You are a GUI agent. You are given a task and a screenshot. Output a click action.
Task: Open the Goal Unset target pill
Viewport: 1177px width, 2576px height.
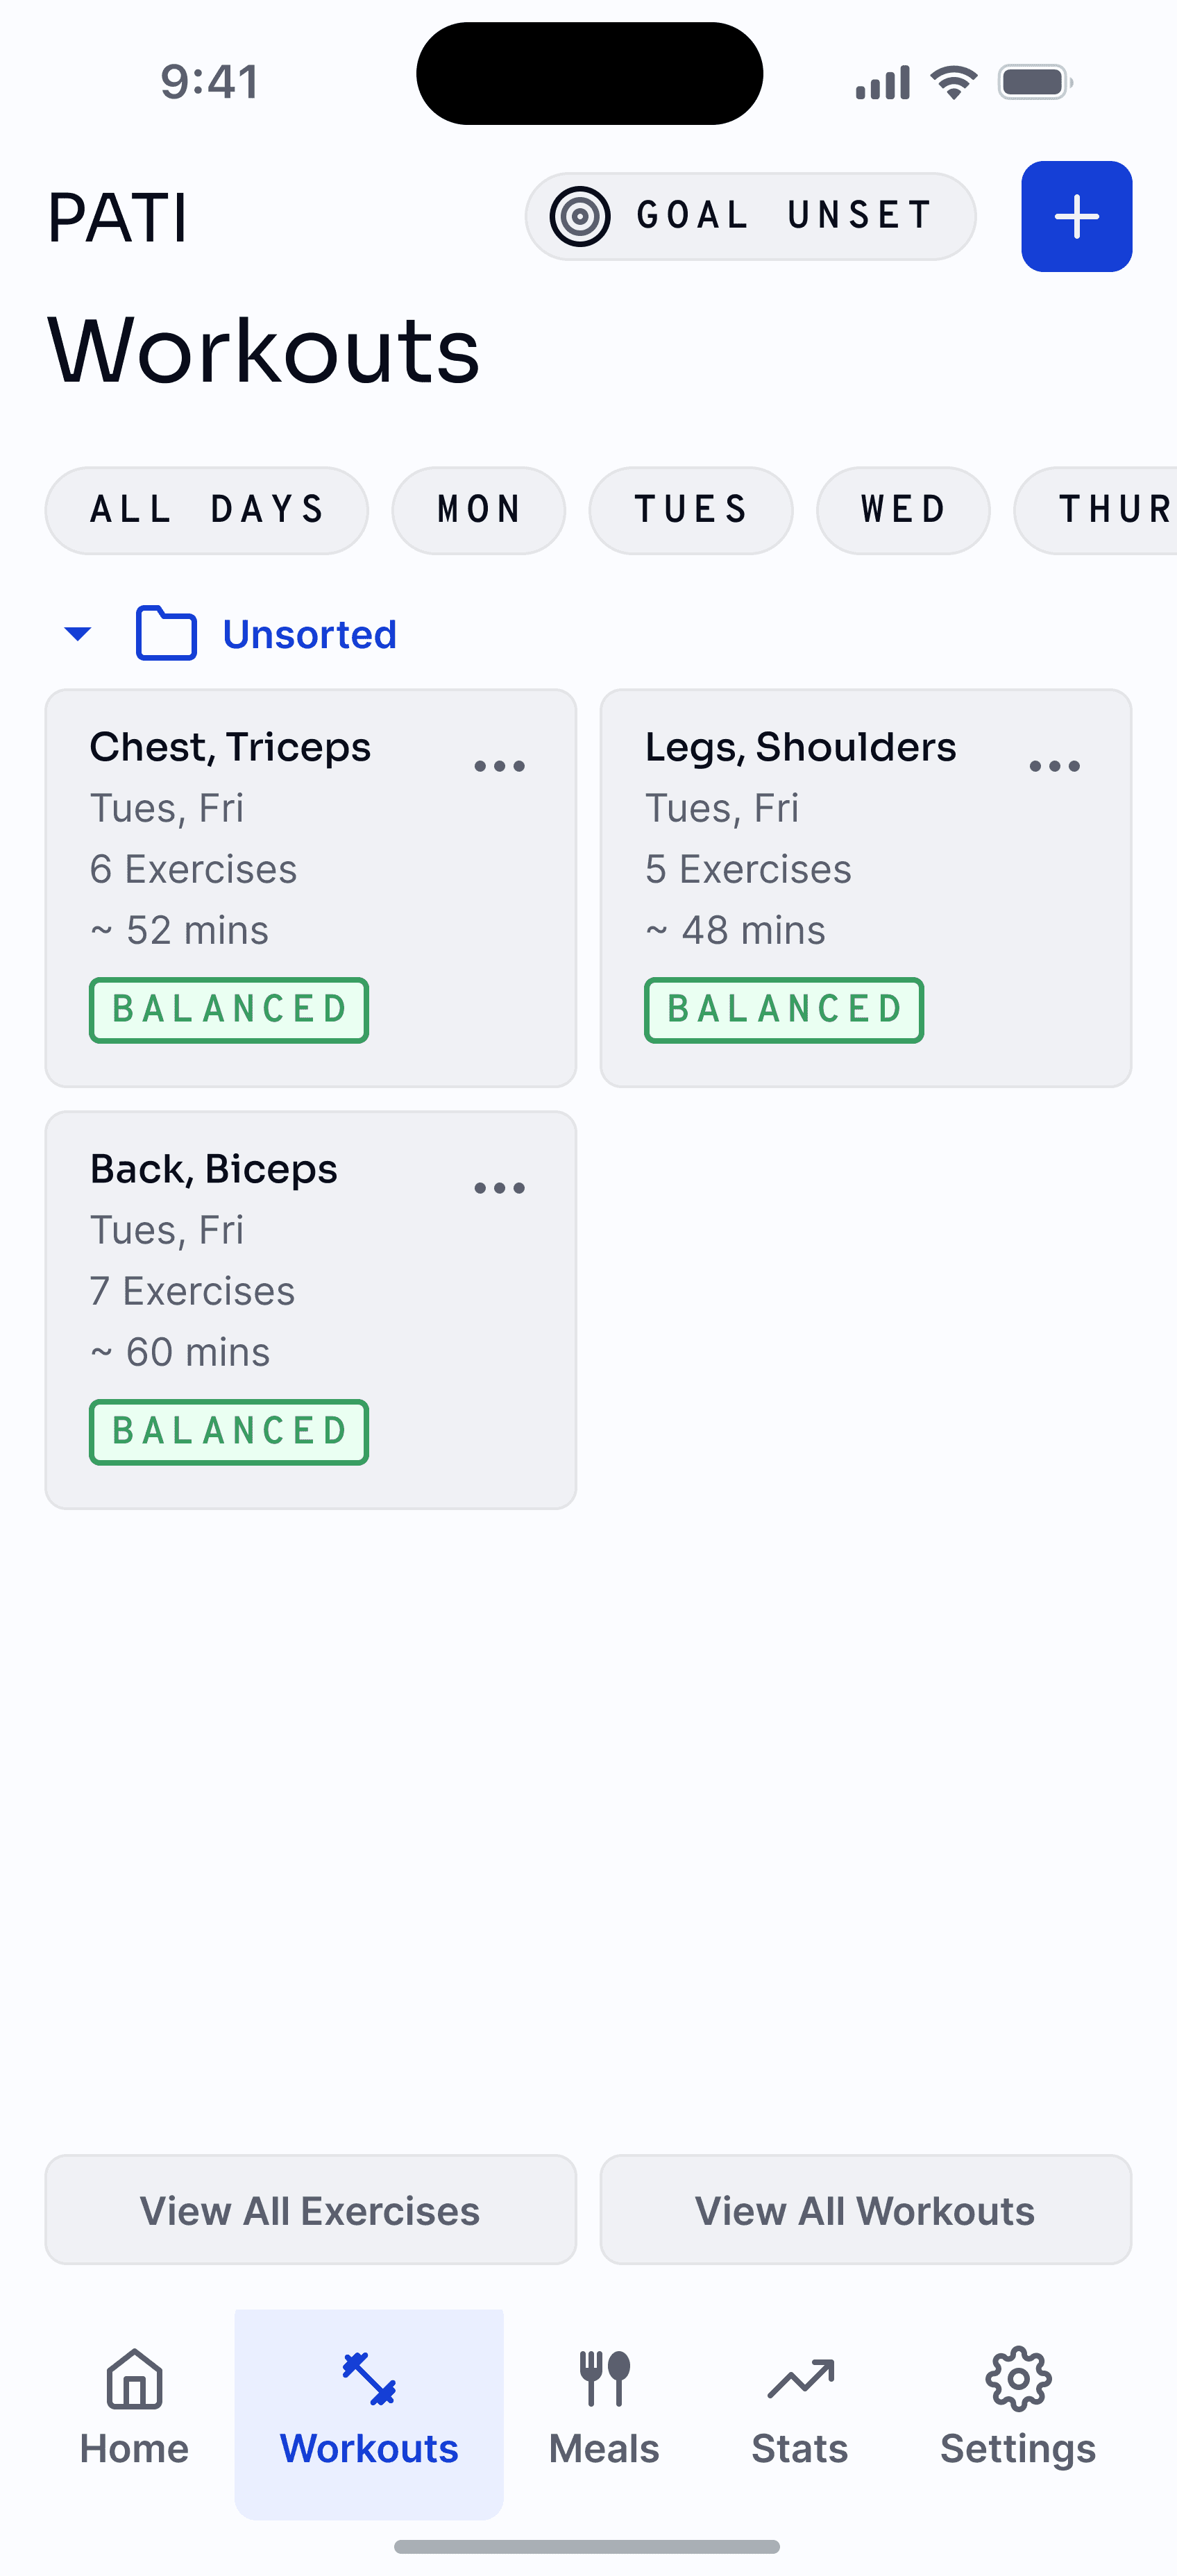coord(750,216)
